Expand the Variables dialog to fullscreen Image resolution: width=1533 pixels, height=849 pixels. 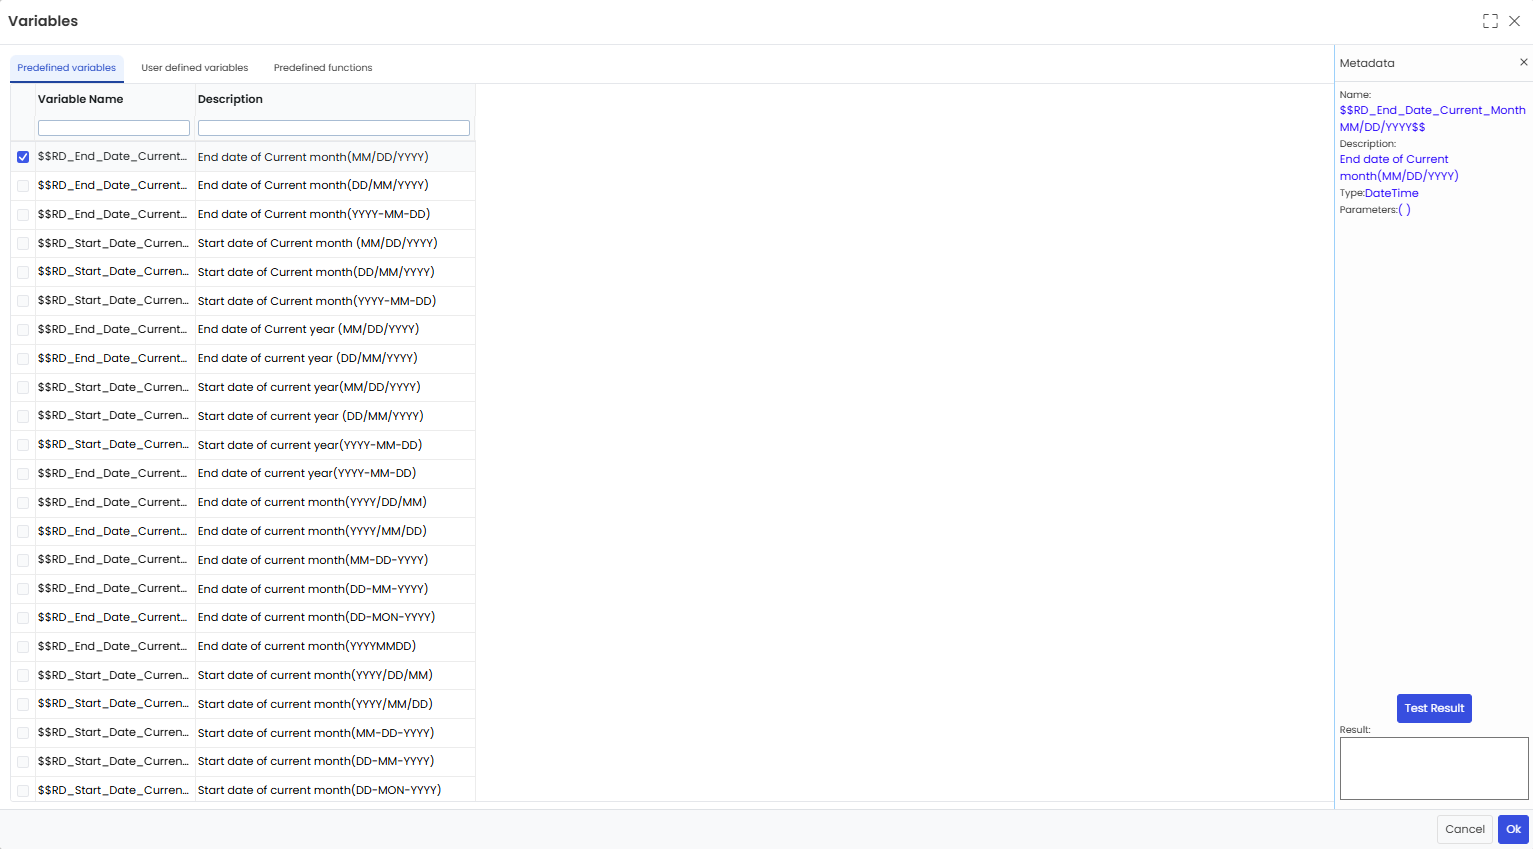pos(1490,21)
